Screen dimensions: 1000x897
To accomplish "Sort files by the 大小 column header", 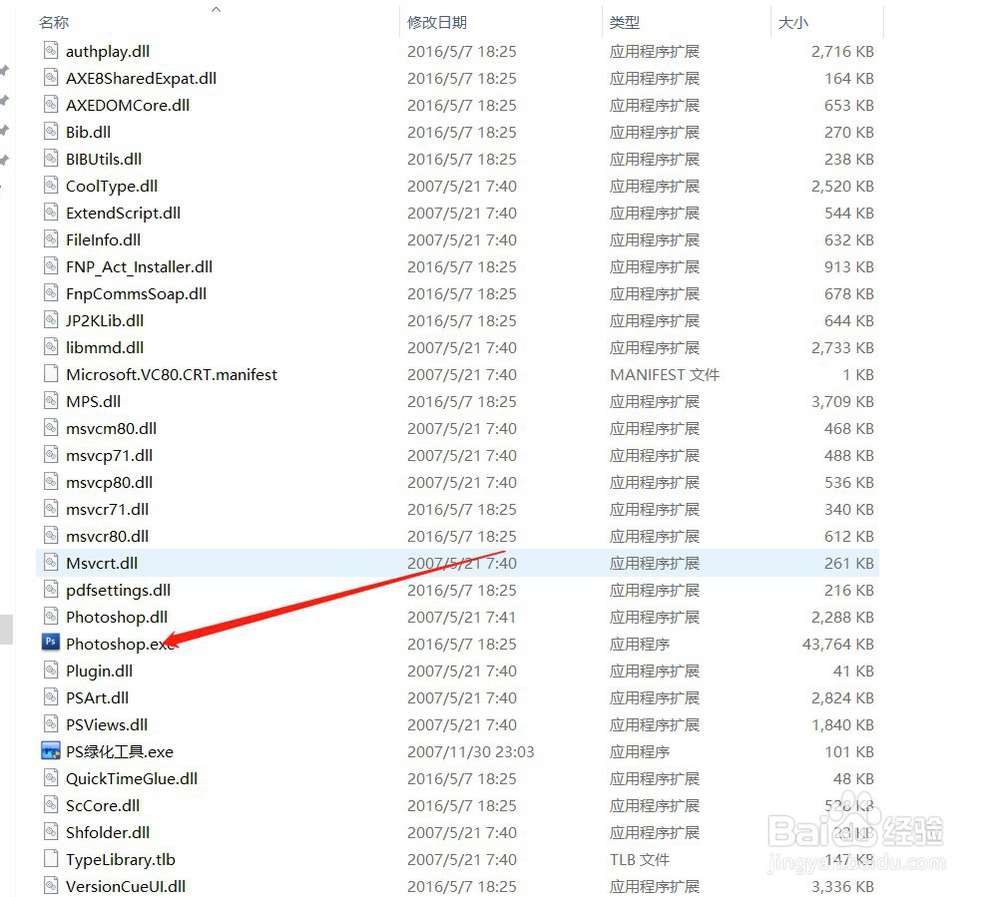I will tap(793, 22).
